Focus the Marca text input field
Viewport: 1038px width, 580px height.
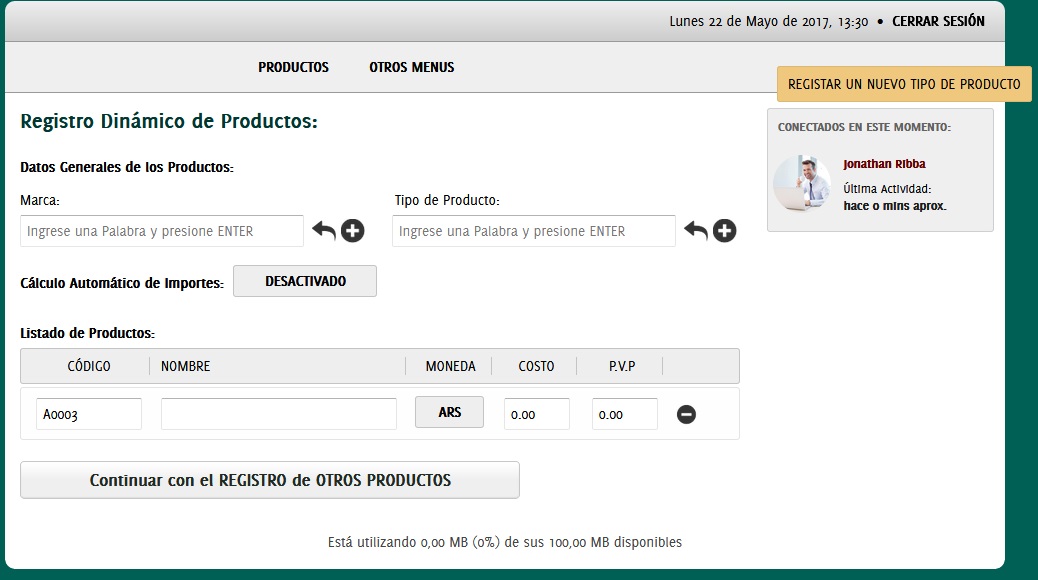162,231
